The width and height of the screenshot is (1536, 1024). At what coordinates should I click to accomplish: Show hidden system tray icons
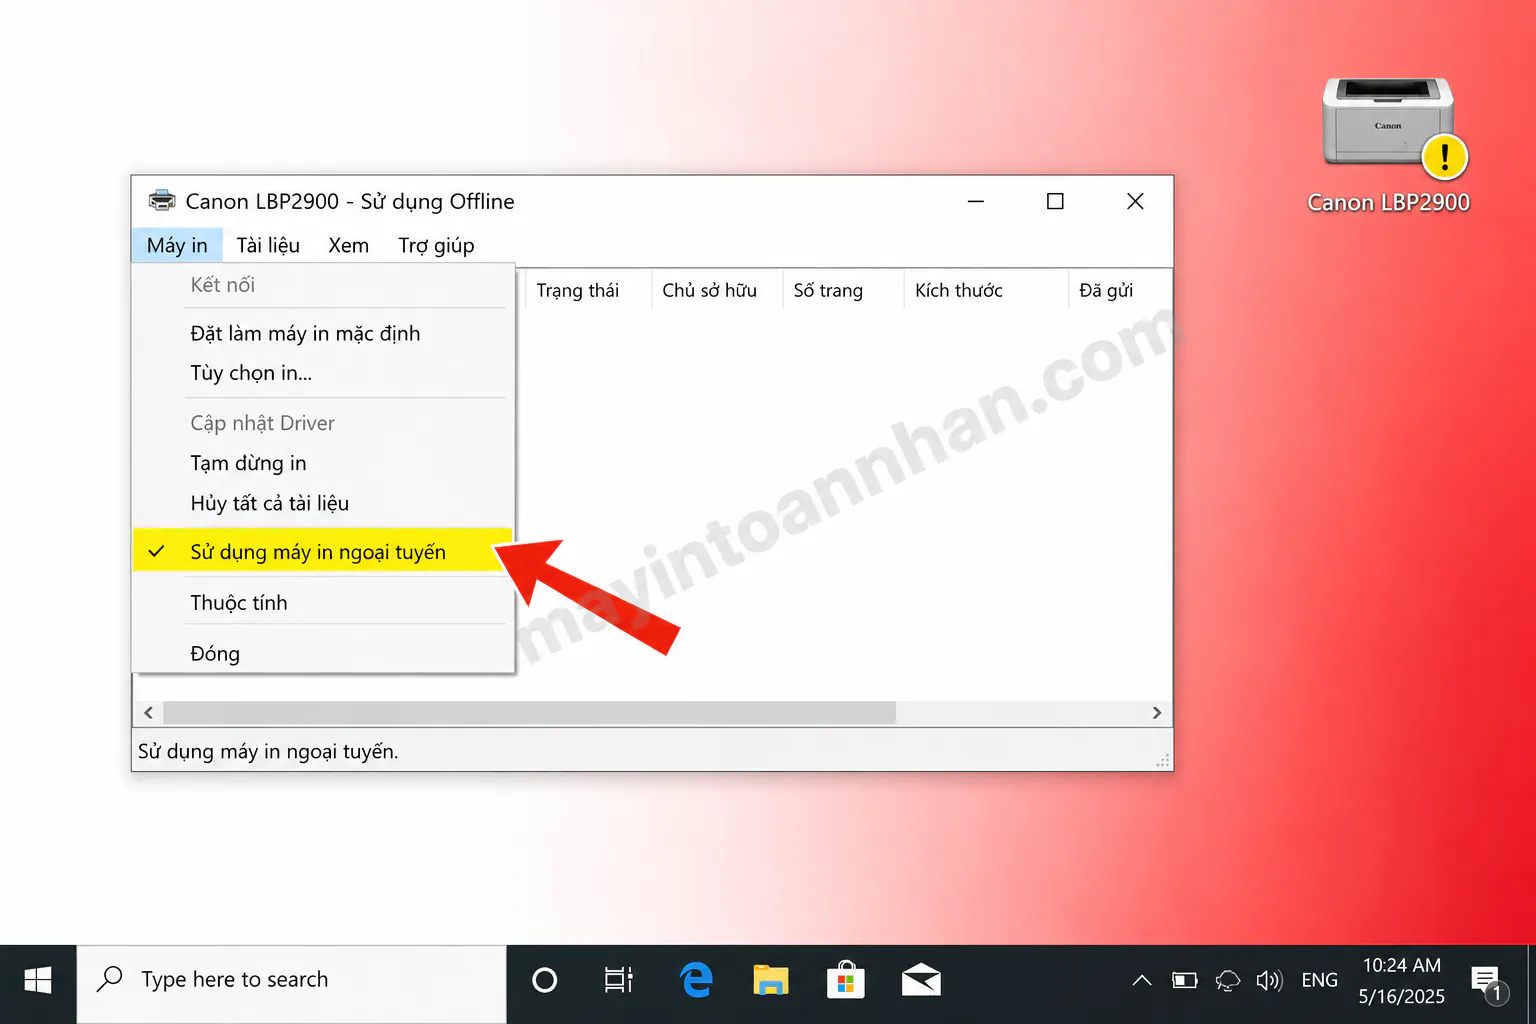[1142, 980]
